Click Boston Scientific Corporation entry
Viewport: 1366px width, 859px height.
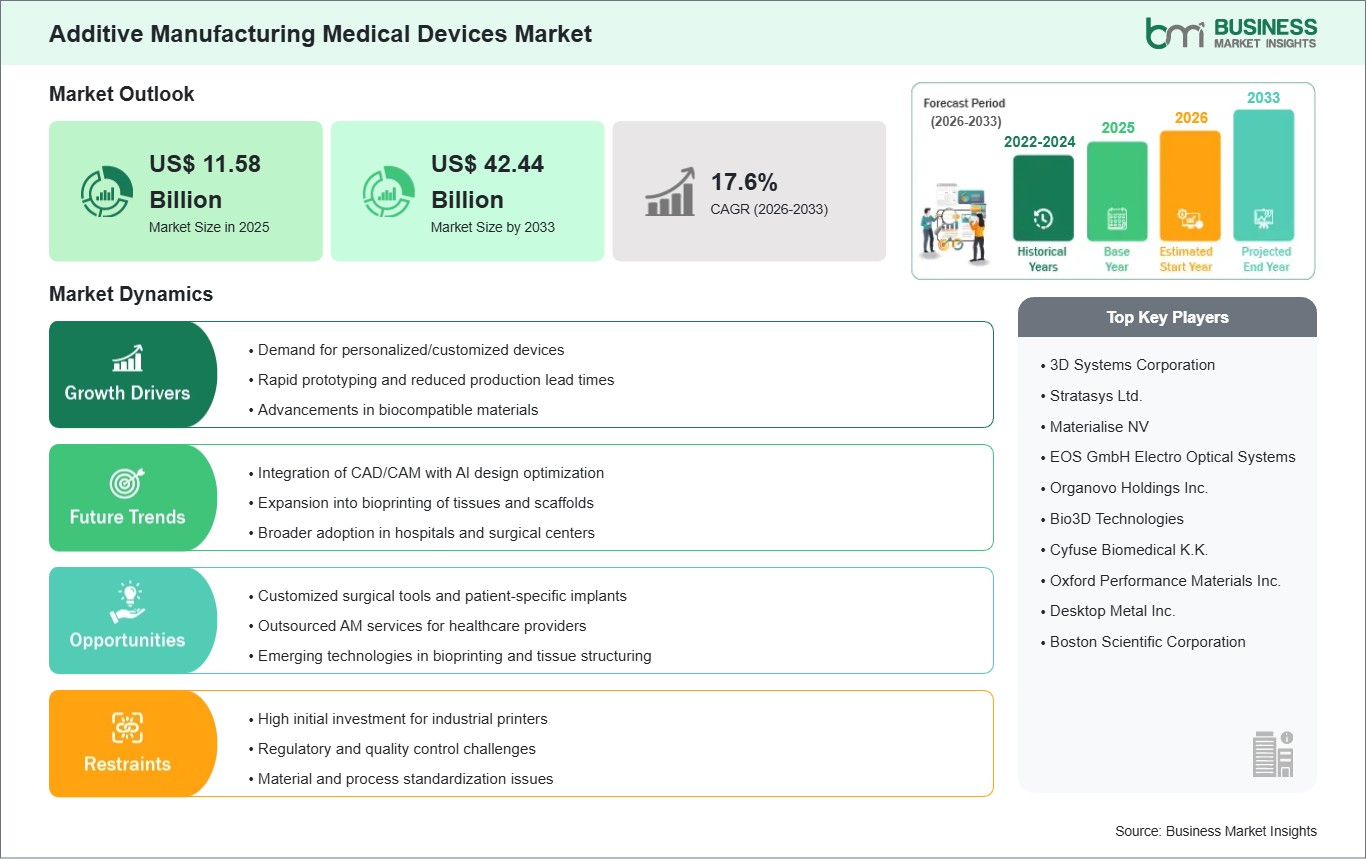(x=1147, y=642)
